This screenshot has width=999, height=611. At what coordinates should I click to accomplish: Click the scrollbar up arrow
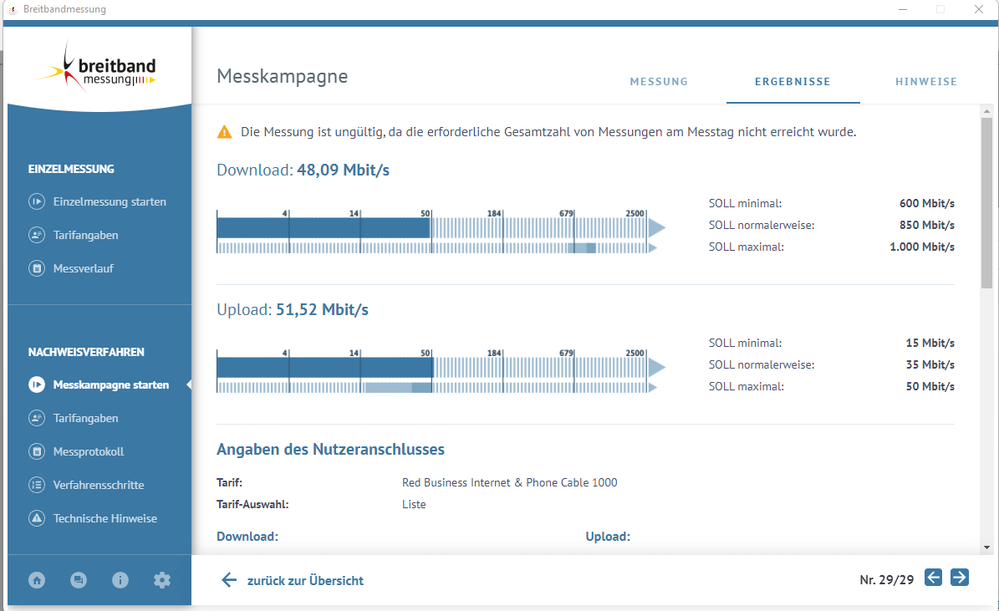click(987, 111)
